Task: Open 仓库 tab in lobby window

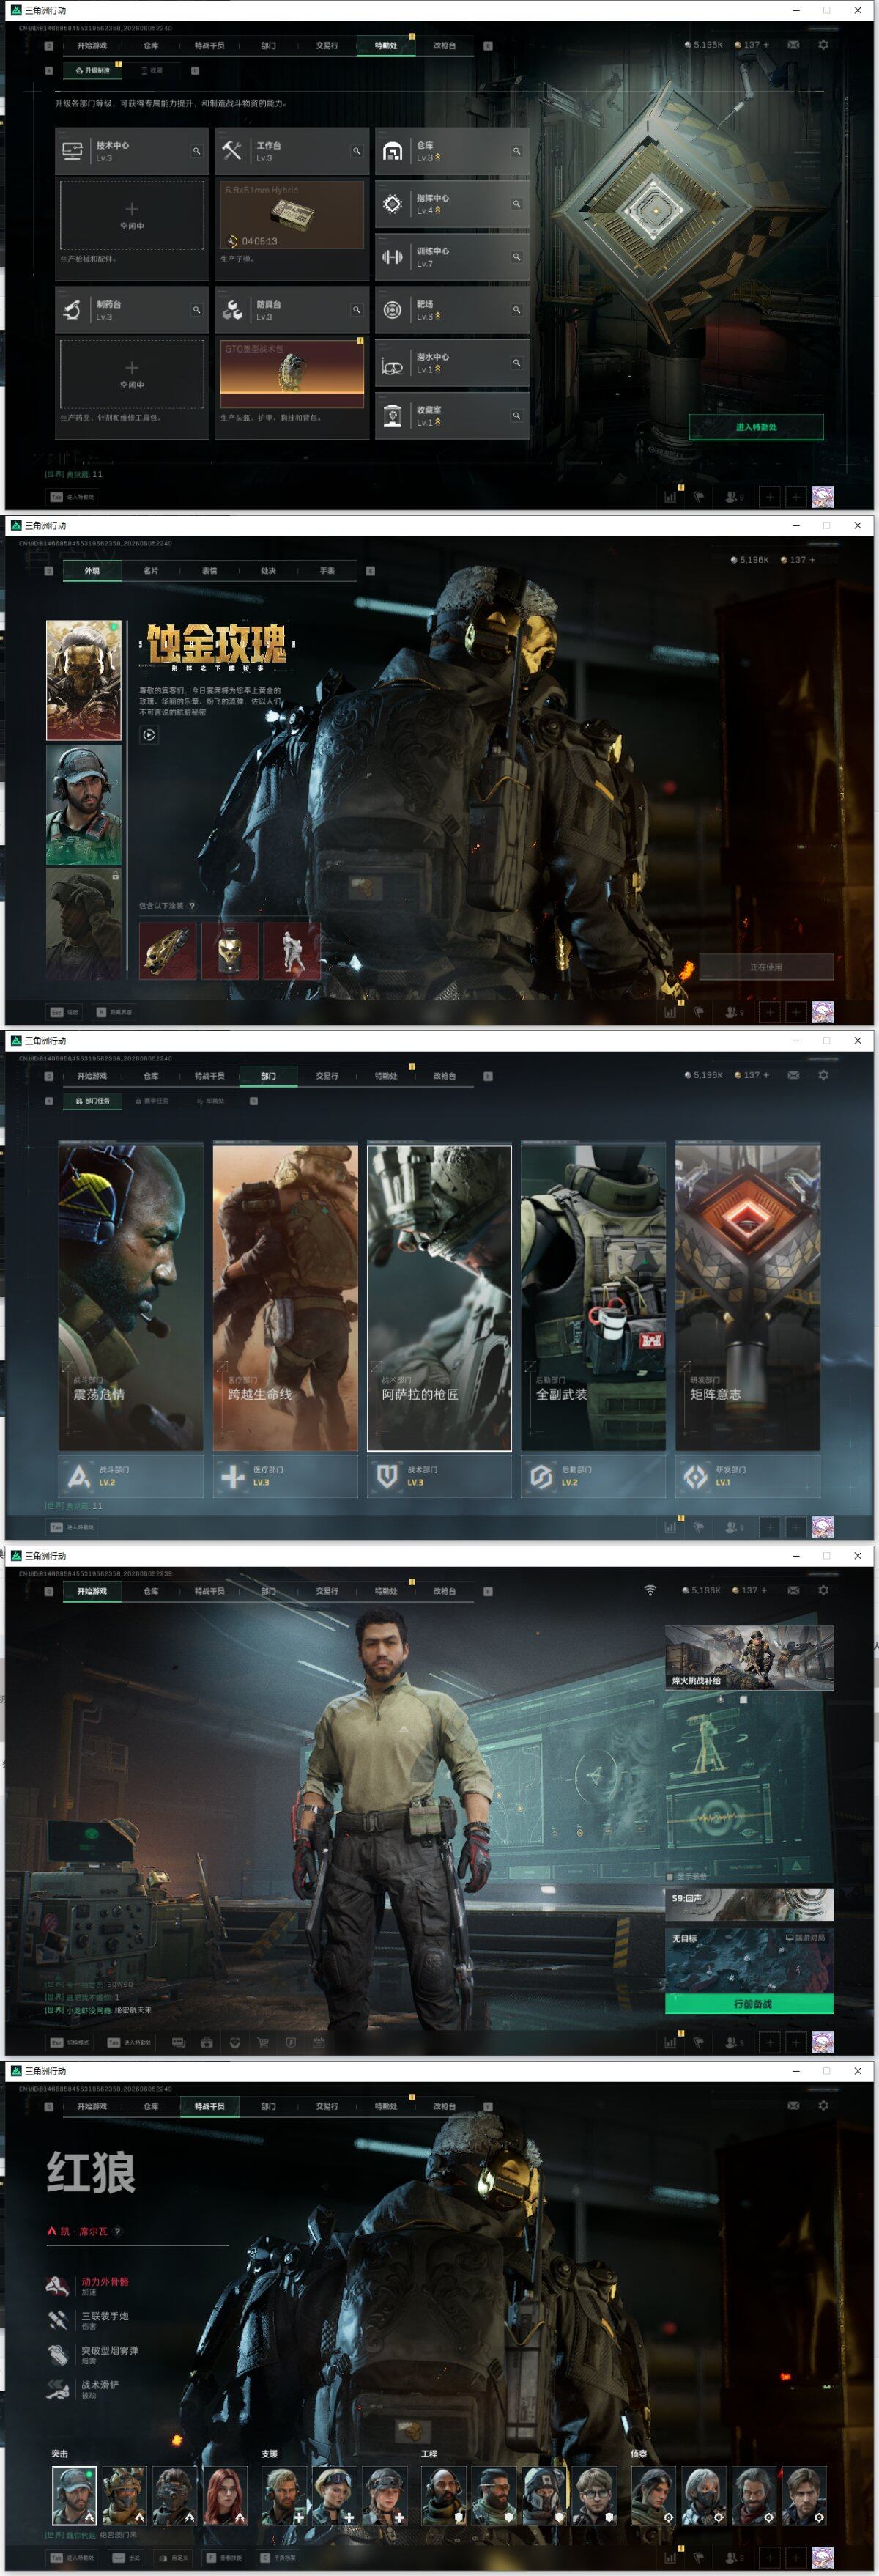Action: coord(151,1591)
